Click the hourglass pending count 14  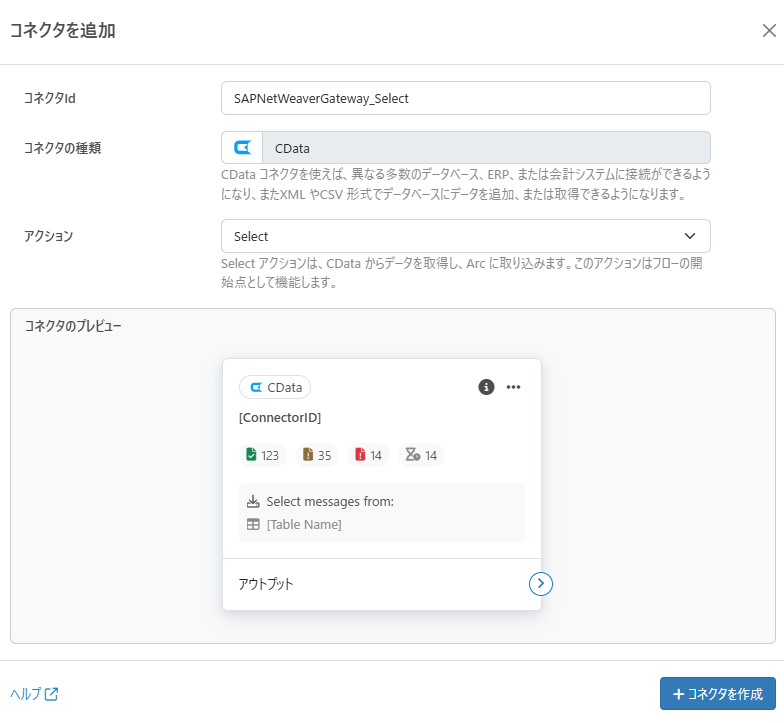tap(421, 455)
